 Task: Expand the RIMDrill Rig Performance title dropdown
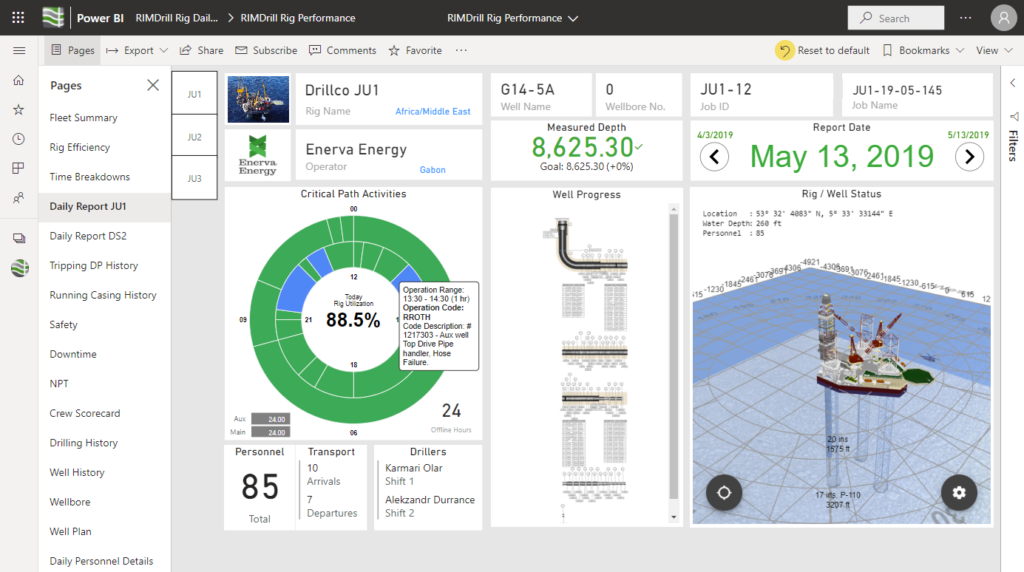tap(513, 18)
